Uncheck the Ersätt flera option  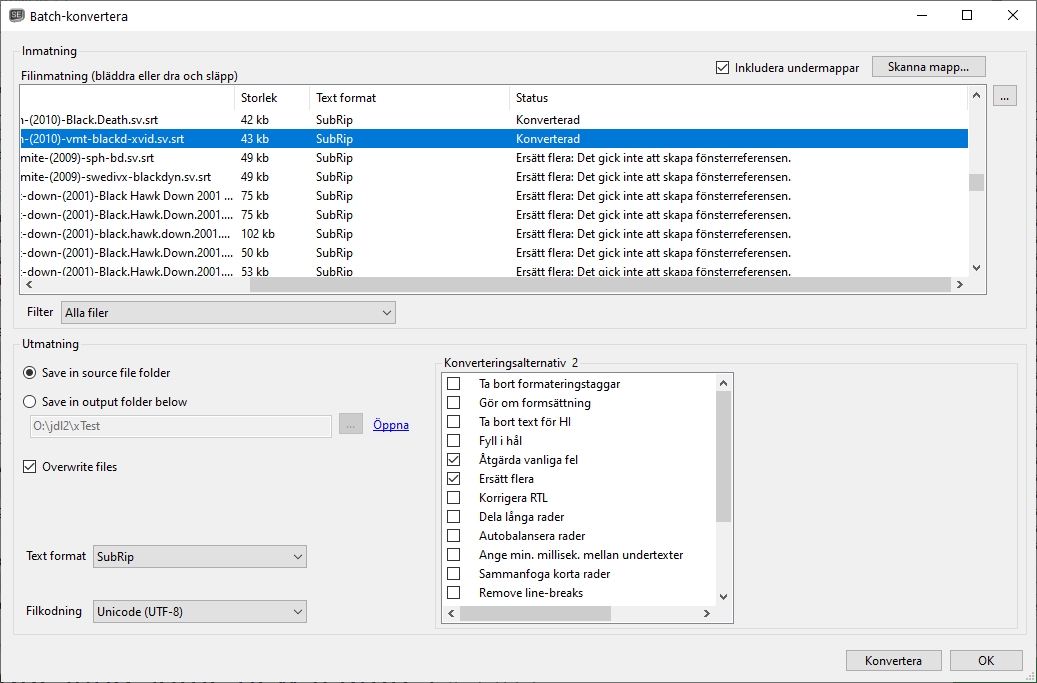[455, 478]
